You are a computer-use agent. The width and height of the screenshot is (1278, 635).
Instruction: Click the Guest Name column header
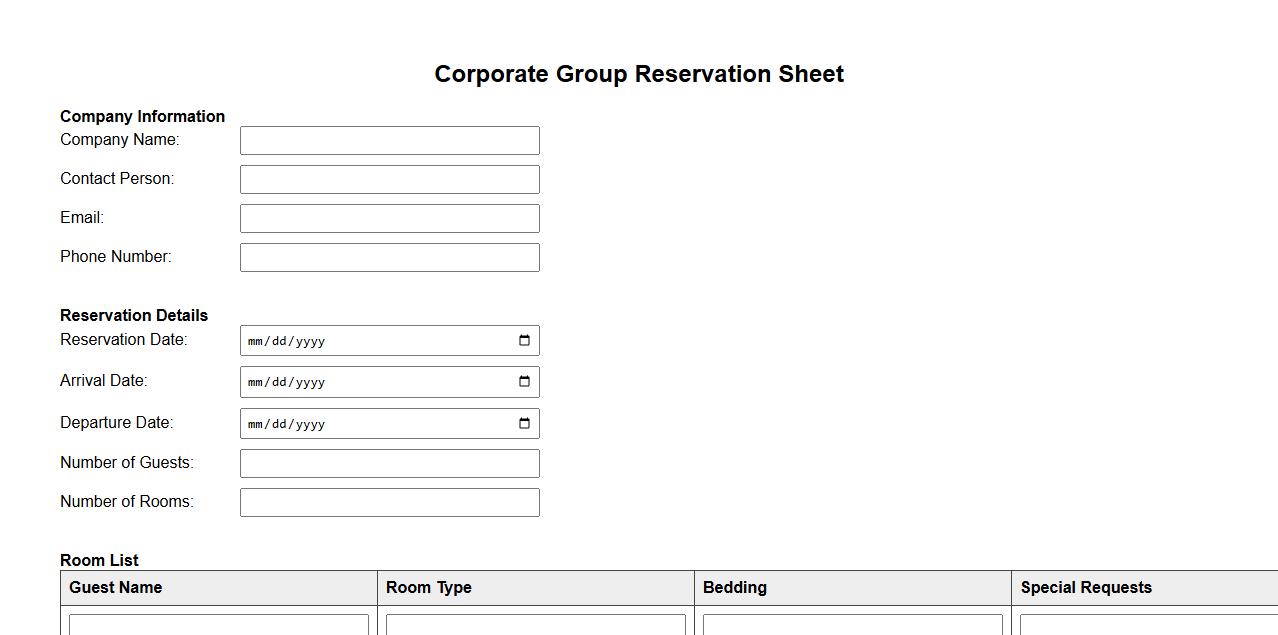point(116,588)
